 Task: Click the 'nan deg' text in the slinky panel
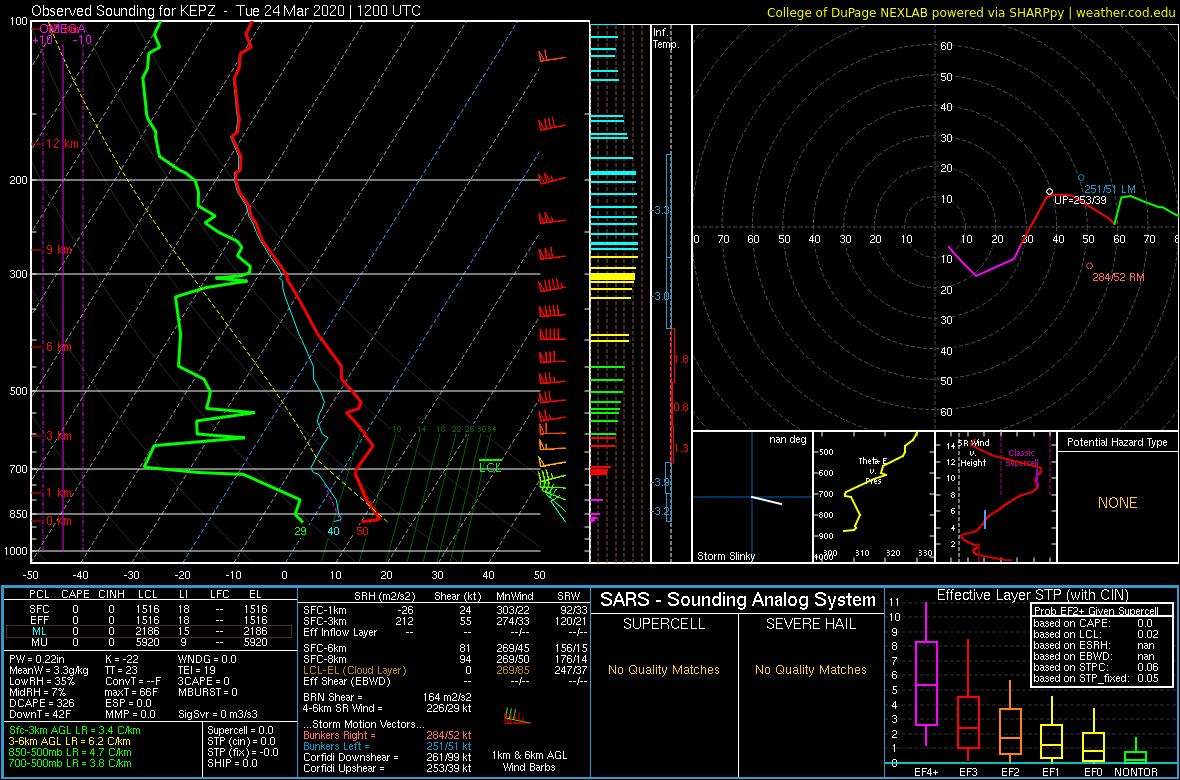pyautogui.click(x=786, y=439)
